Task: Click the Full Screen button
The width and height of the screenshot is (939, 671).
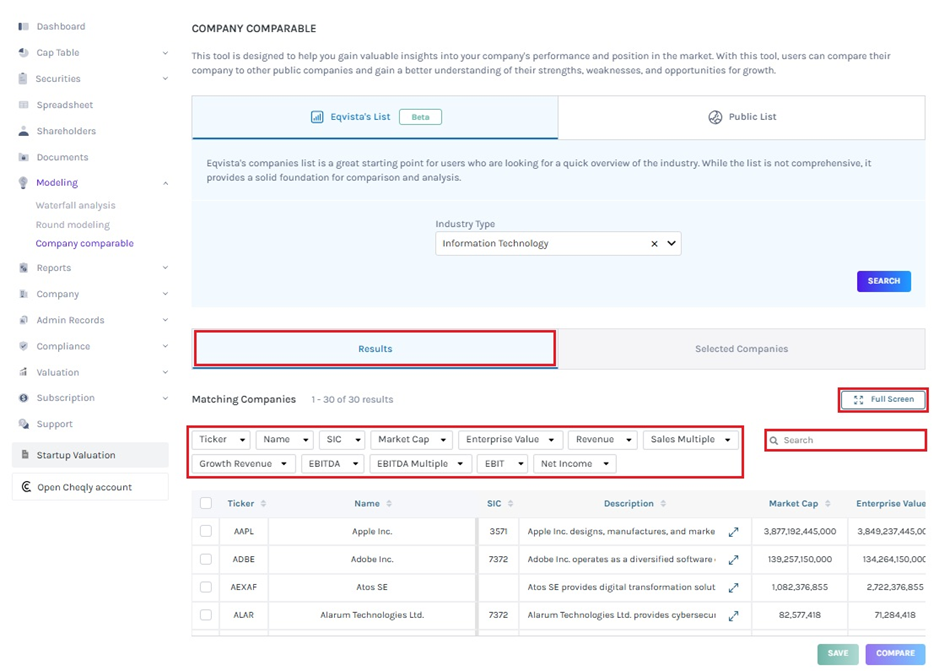Action: tap(883, 400)
